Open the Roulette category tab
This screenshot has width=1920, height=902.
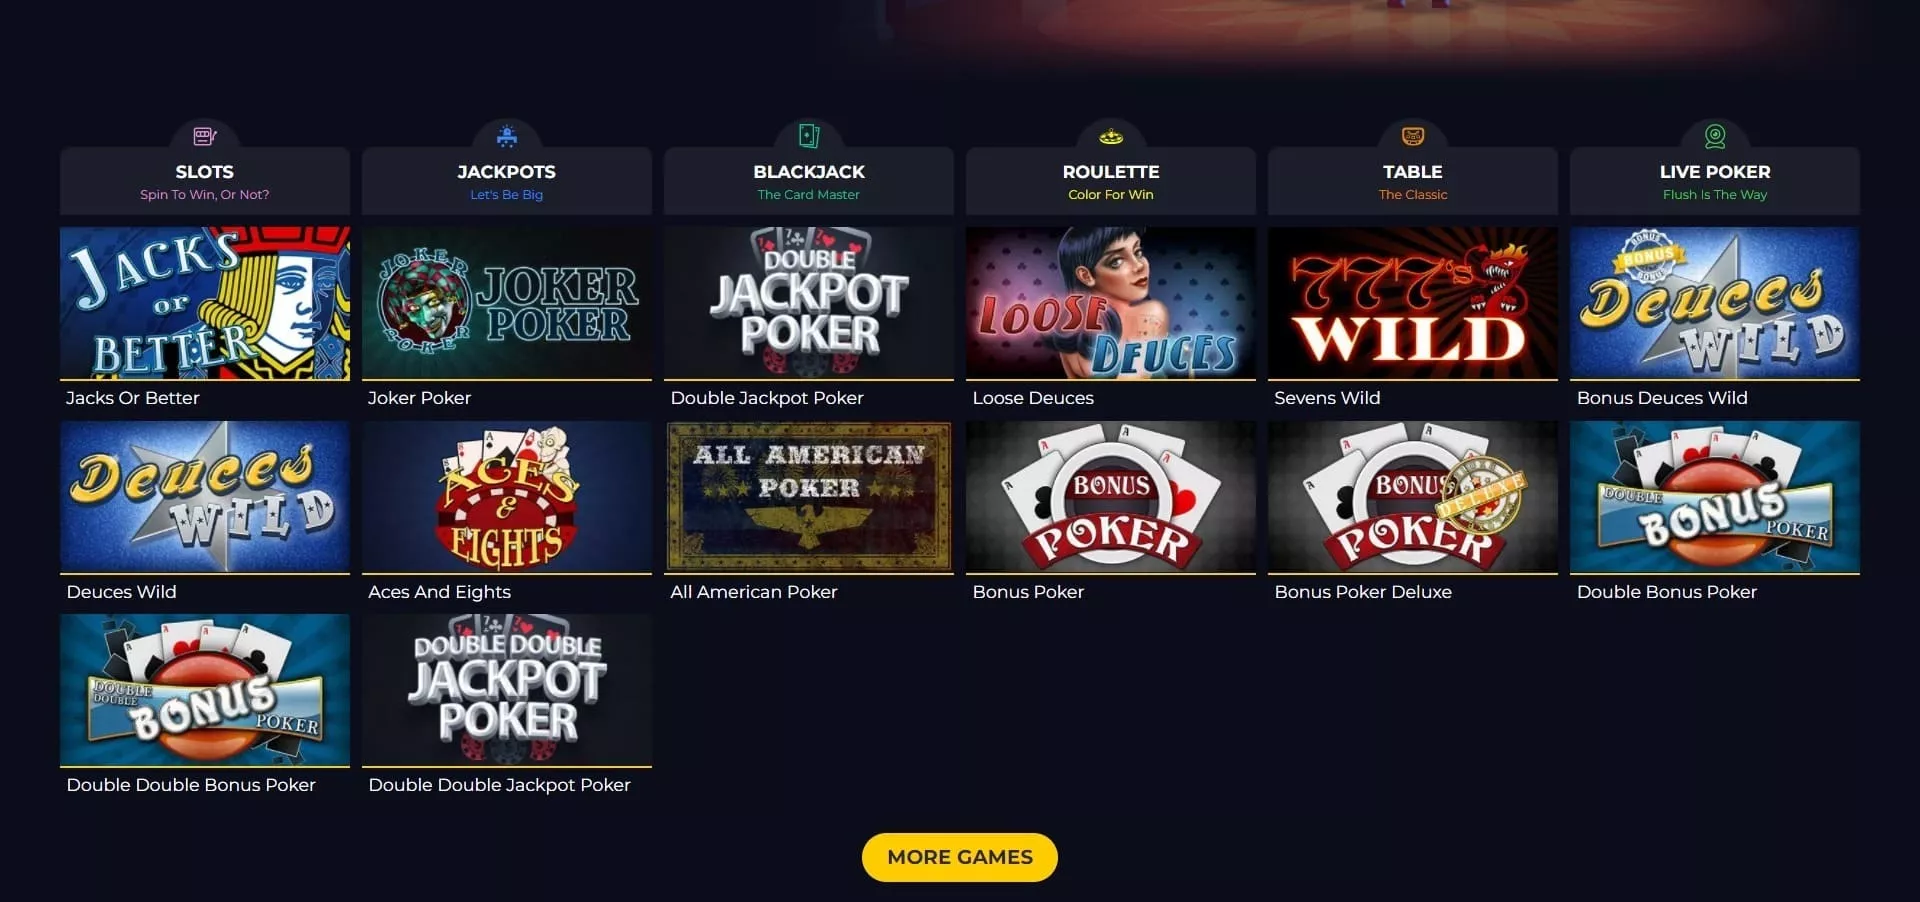[x=1111, y=181]
